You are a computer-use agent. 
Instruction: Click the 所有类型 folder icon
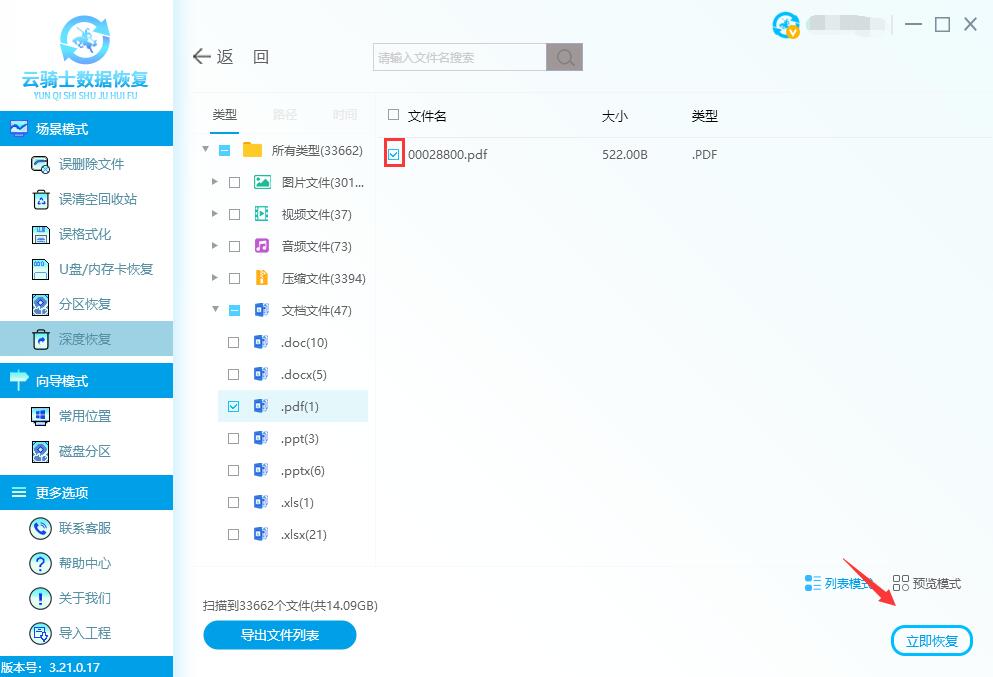[x=252, y=150]
